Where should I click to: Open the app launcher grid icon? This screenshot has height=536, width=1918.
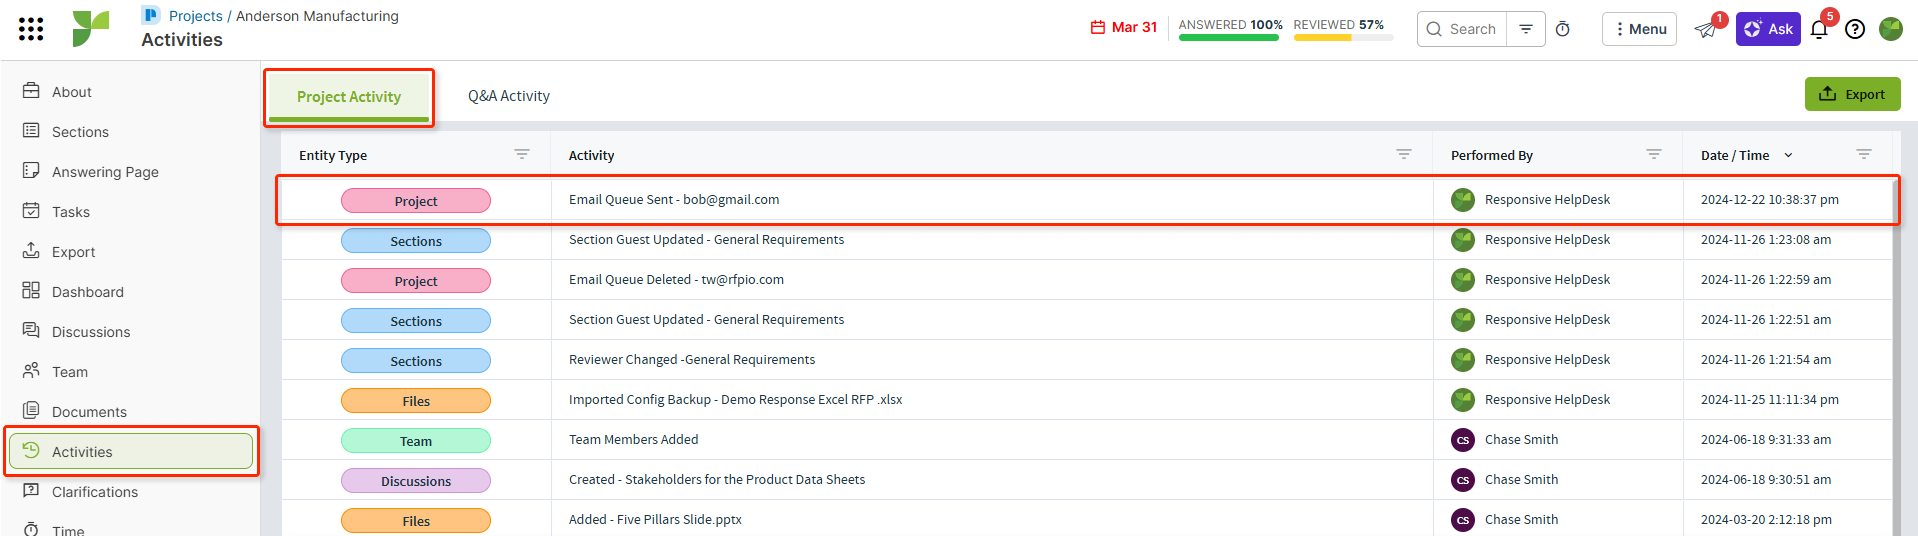click(31, 29)
